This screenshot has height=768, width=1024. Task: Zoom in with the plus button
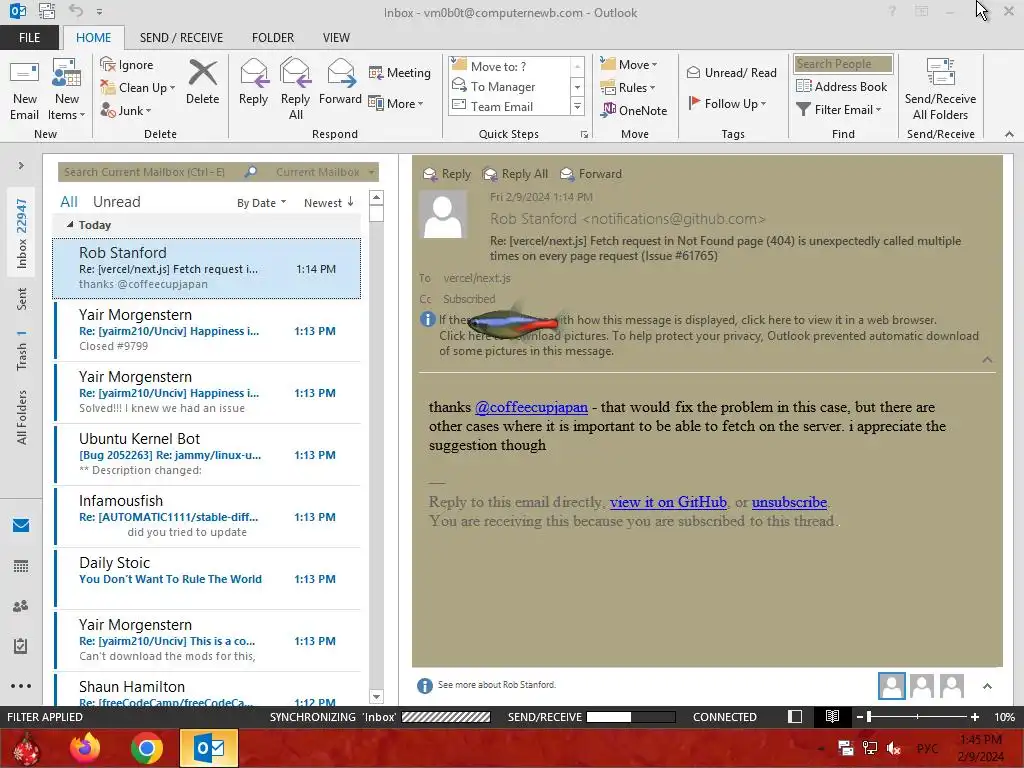(975, 717)
